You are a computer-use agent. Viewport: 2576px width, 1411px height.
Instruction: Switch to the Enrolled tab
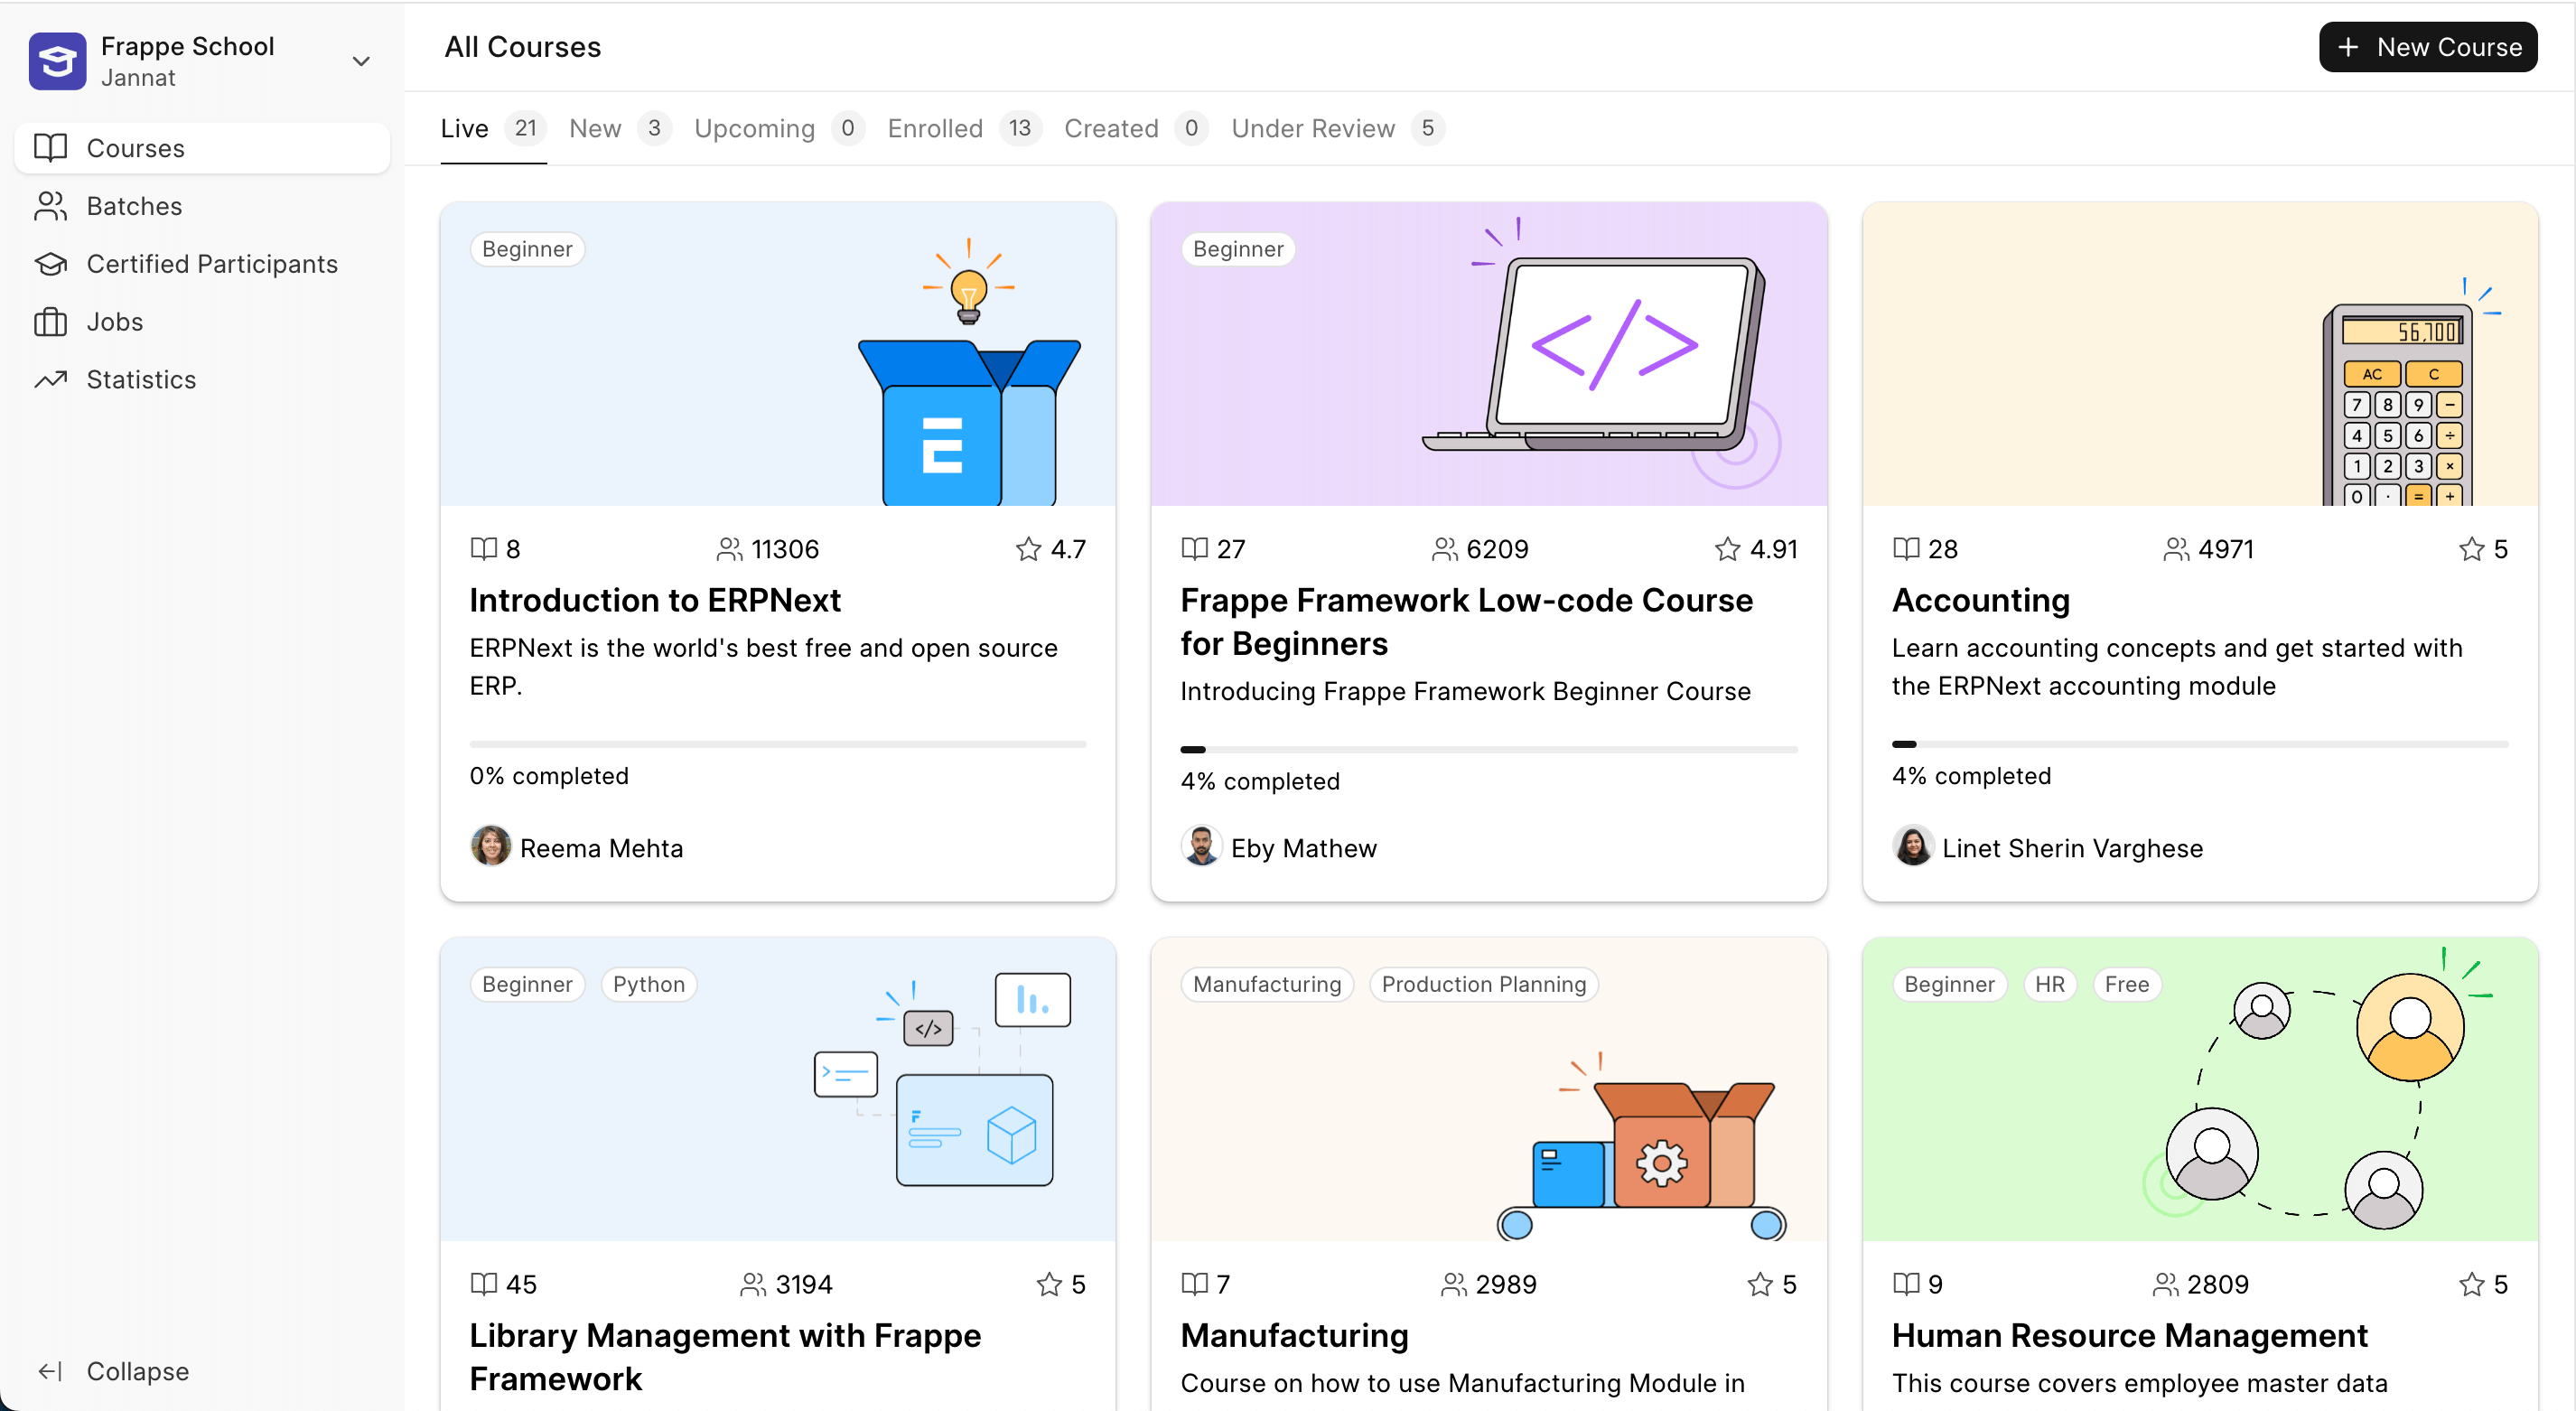tap(935, 128)
